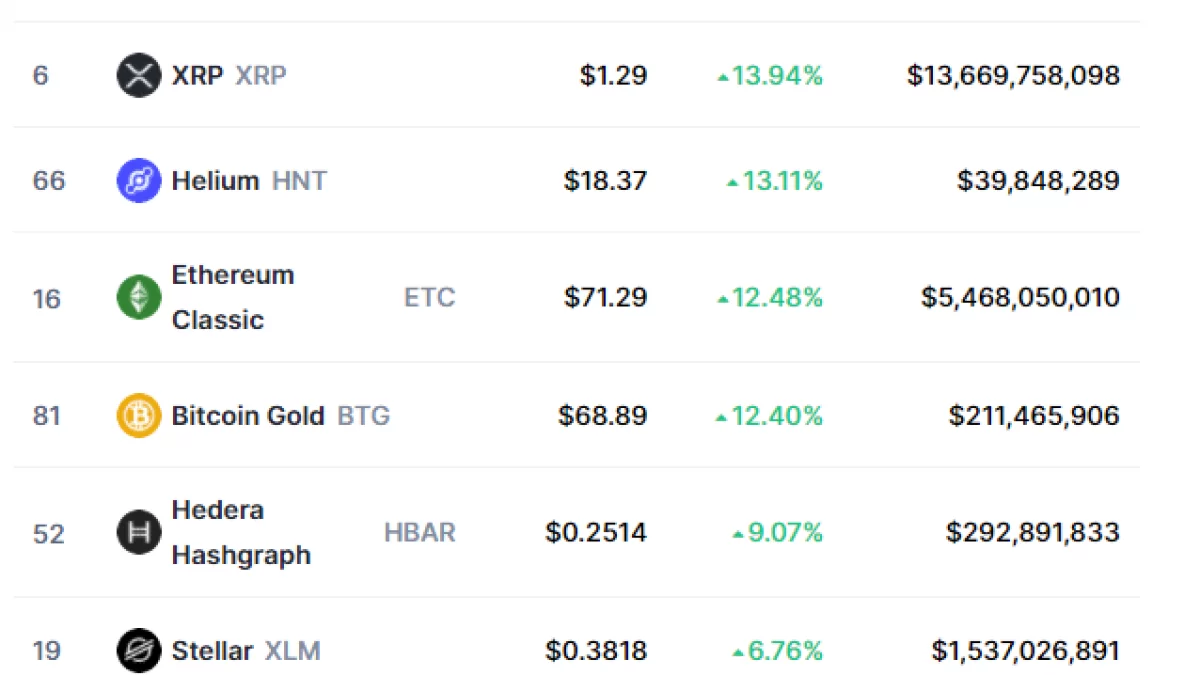Image resolution: width=1200 pixels, height=675 pixels.
Task: Click the Bitcoin Gold logo icon
Action: coord(138,416)
